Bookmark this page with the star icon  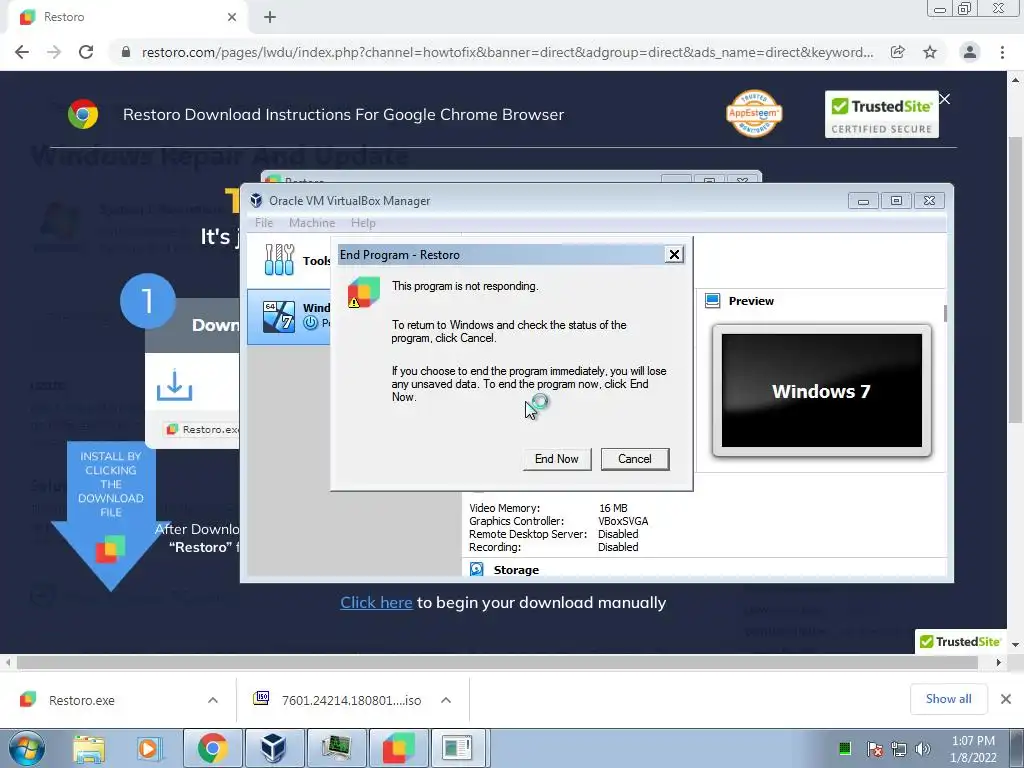930,52
